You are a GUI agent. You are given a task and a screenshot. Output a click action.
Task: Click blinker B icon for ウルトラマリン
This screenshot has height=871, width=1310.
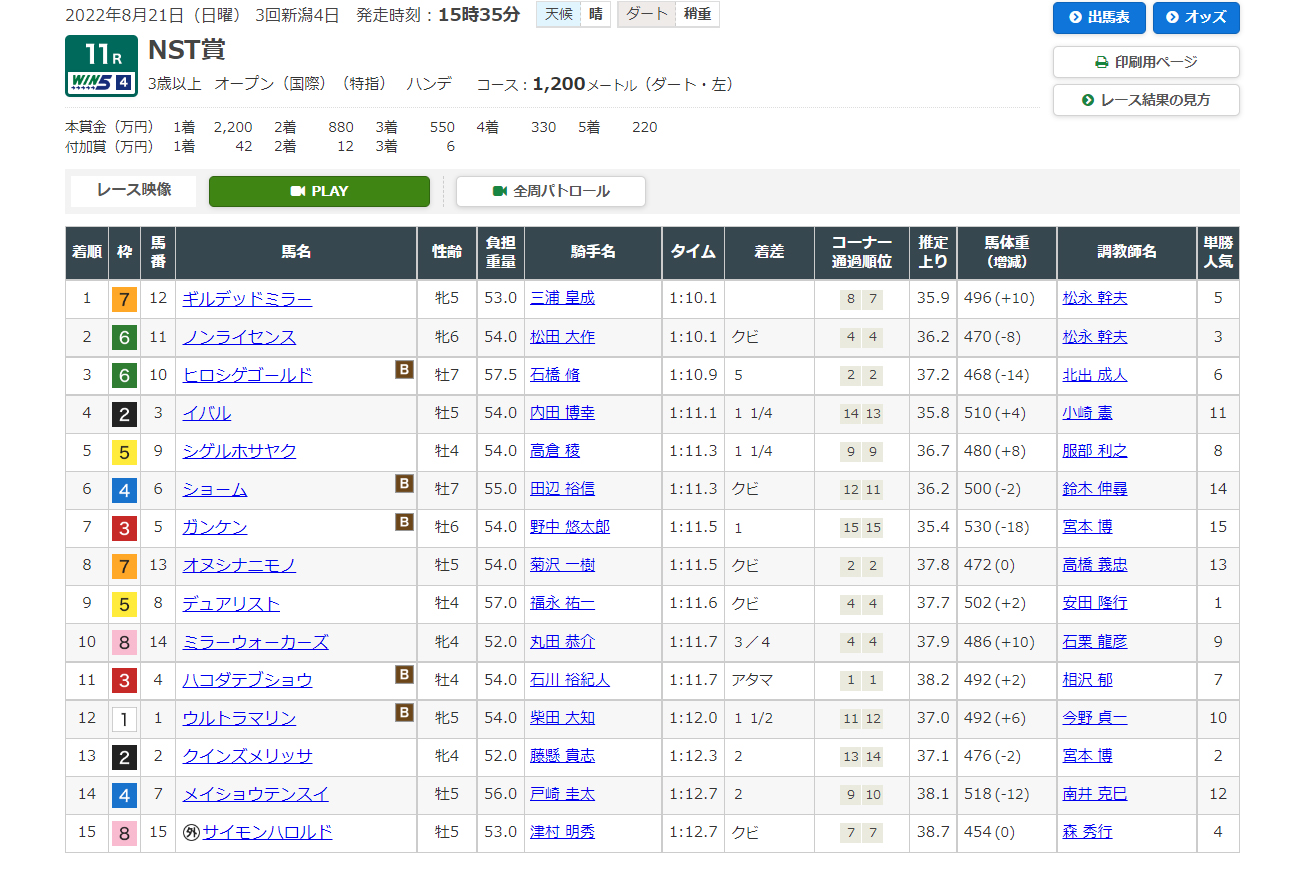404,713
